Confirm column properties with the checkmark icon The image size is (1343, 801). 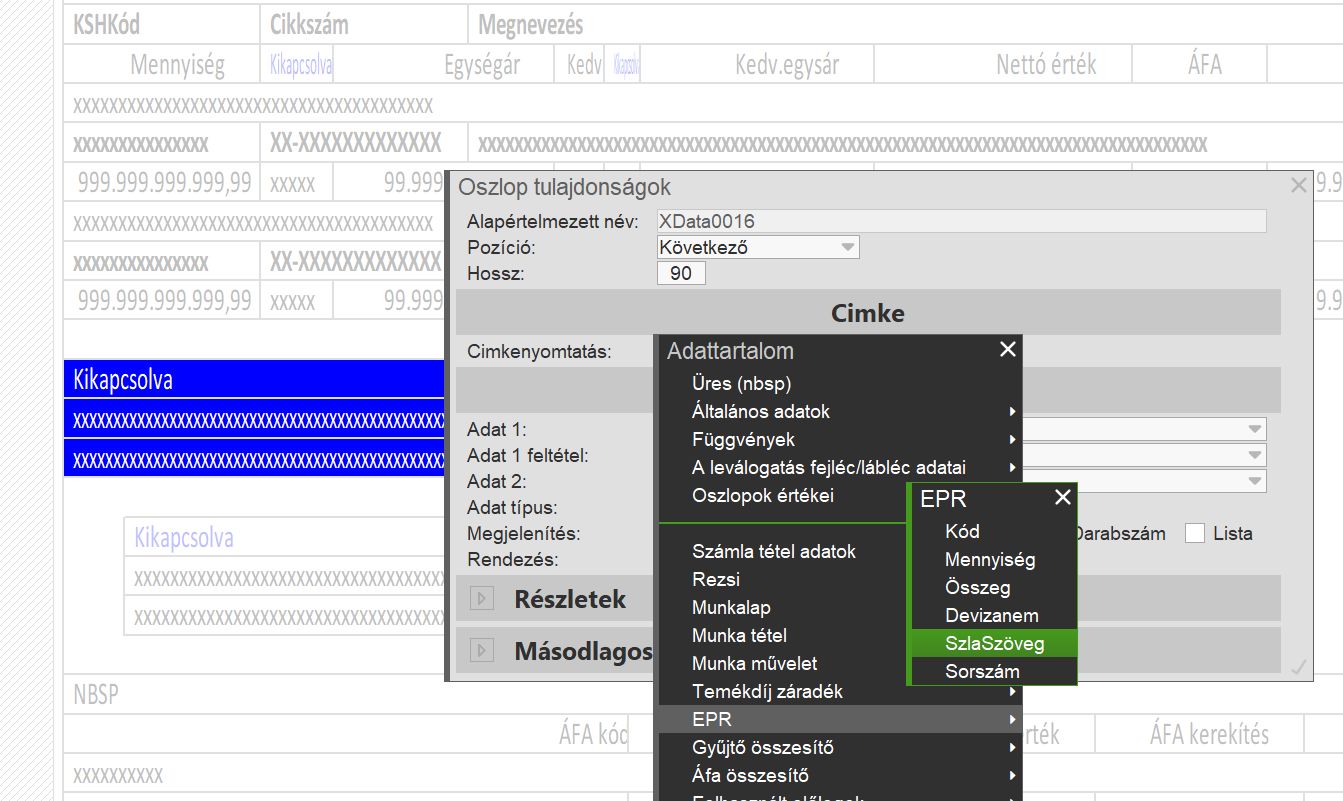[x=1299, y=668]
